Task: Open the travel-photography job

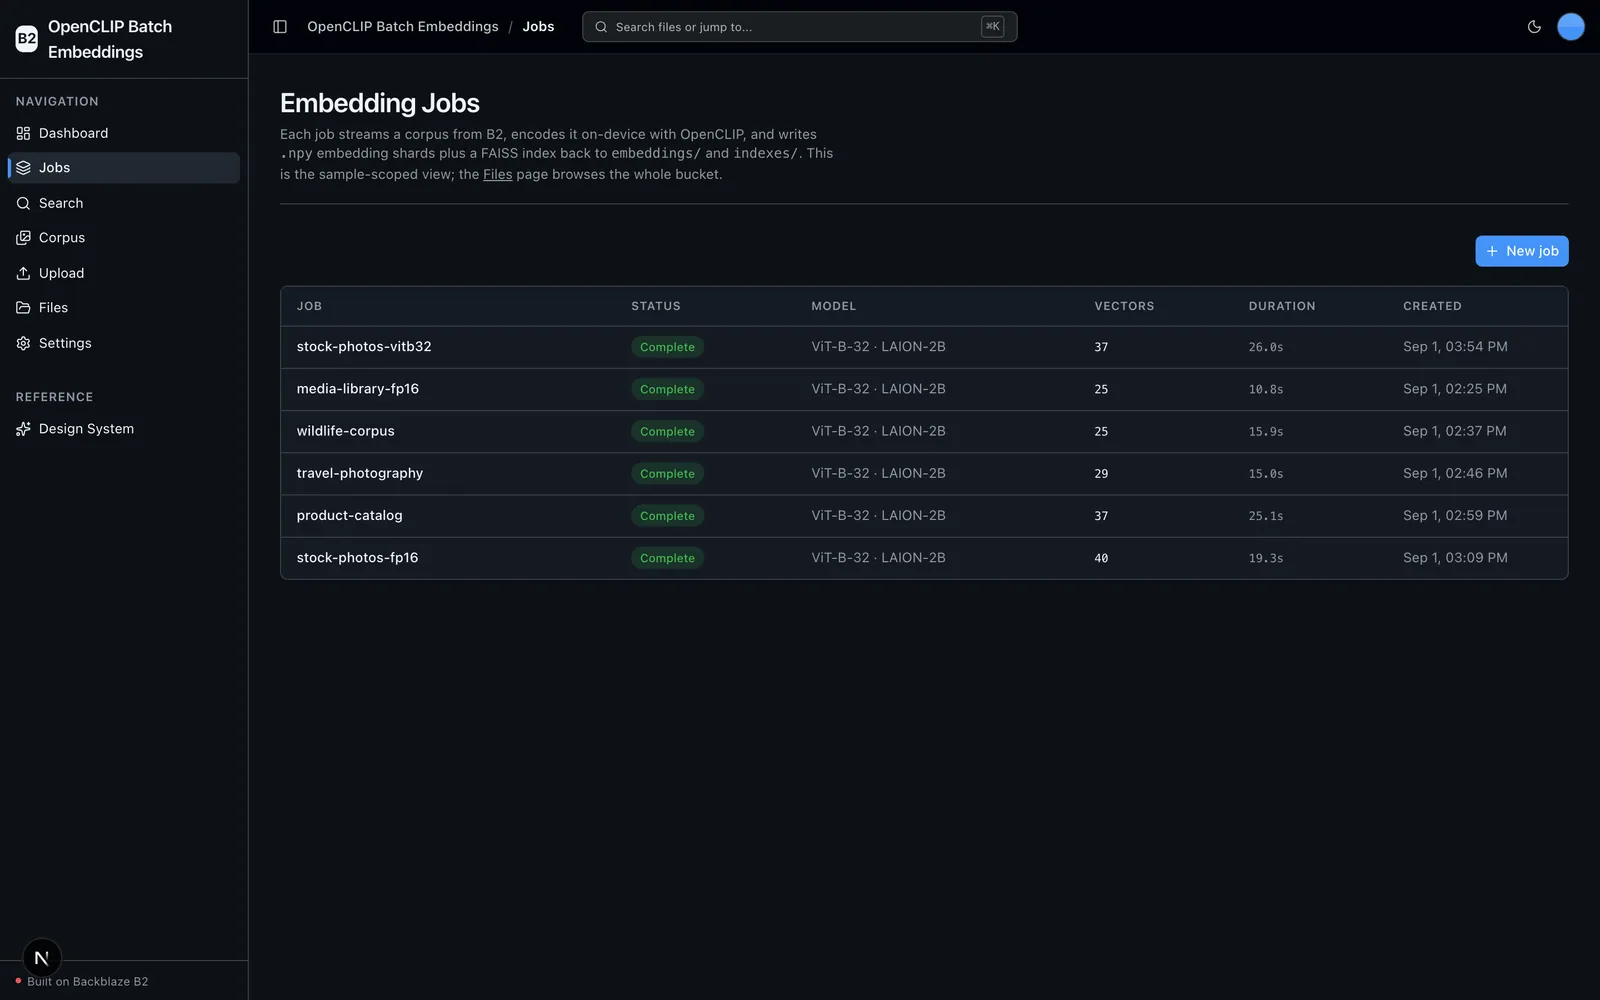Action: click(x=359, y=473)
